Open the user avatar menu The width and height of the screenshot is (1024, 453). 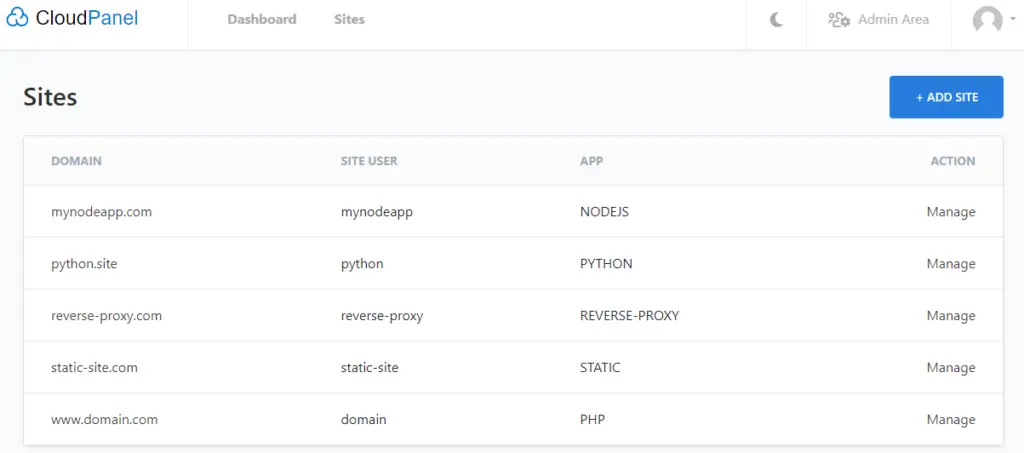tap(987, 20)
